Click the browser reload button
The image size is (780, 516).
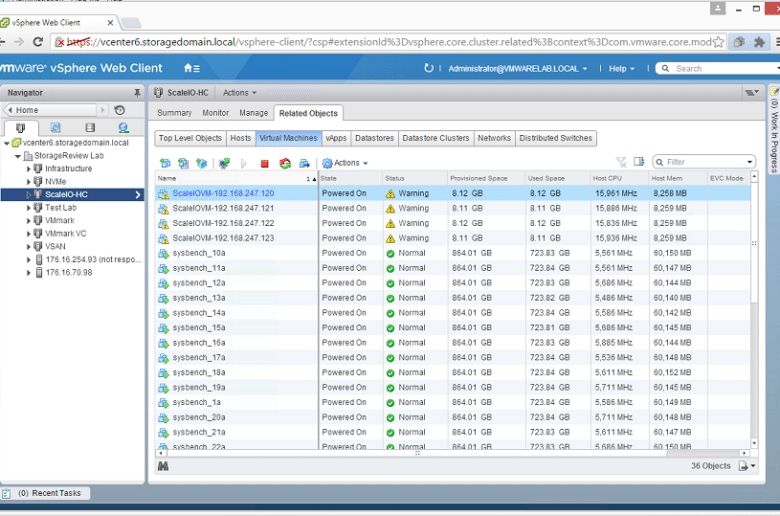click(38, 42)
